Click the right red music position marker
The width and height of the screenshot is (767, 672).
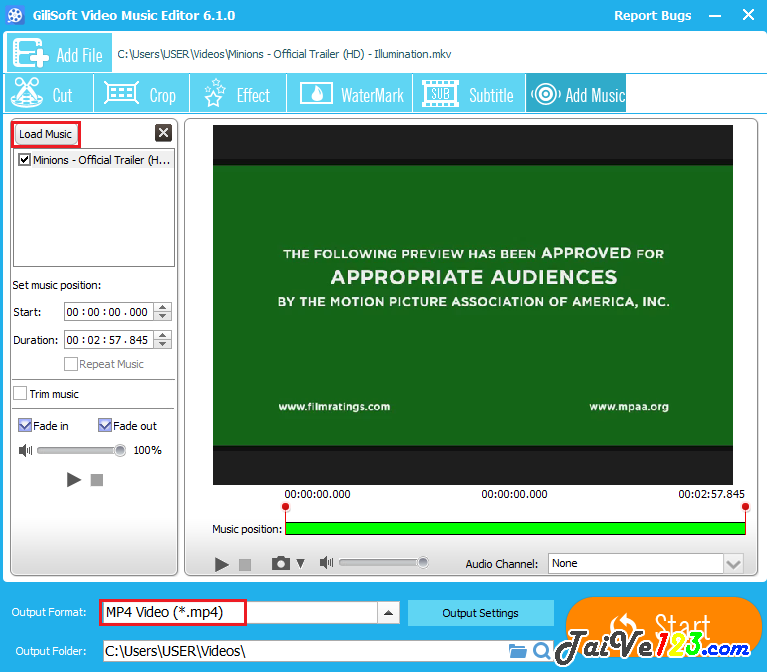(745, 507)
